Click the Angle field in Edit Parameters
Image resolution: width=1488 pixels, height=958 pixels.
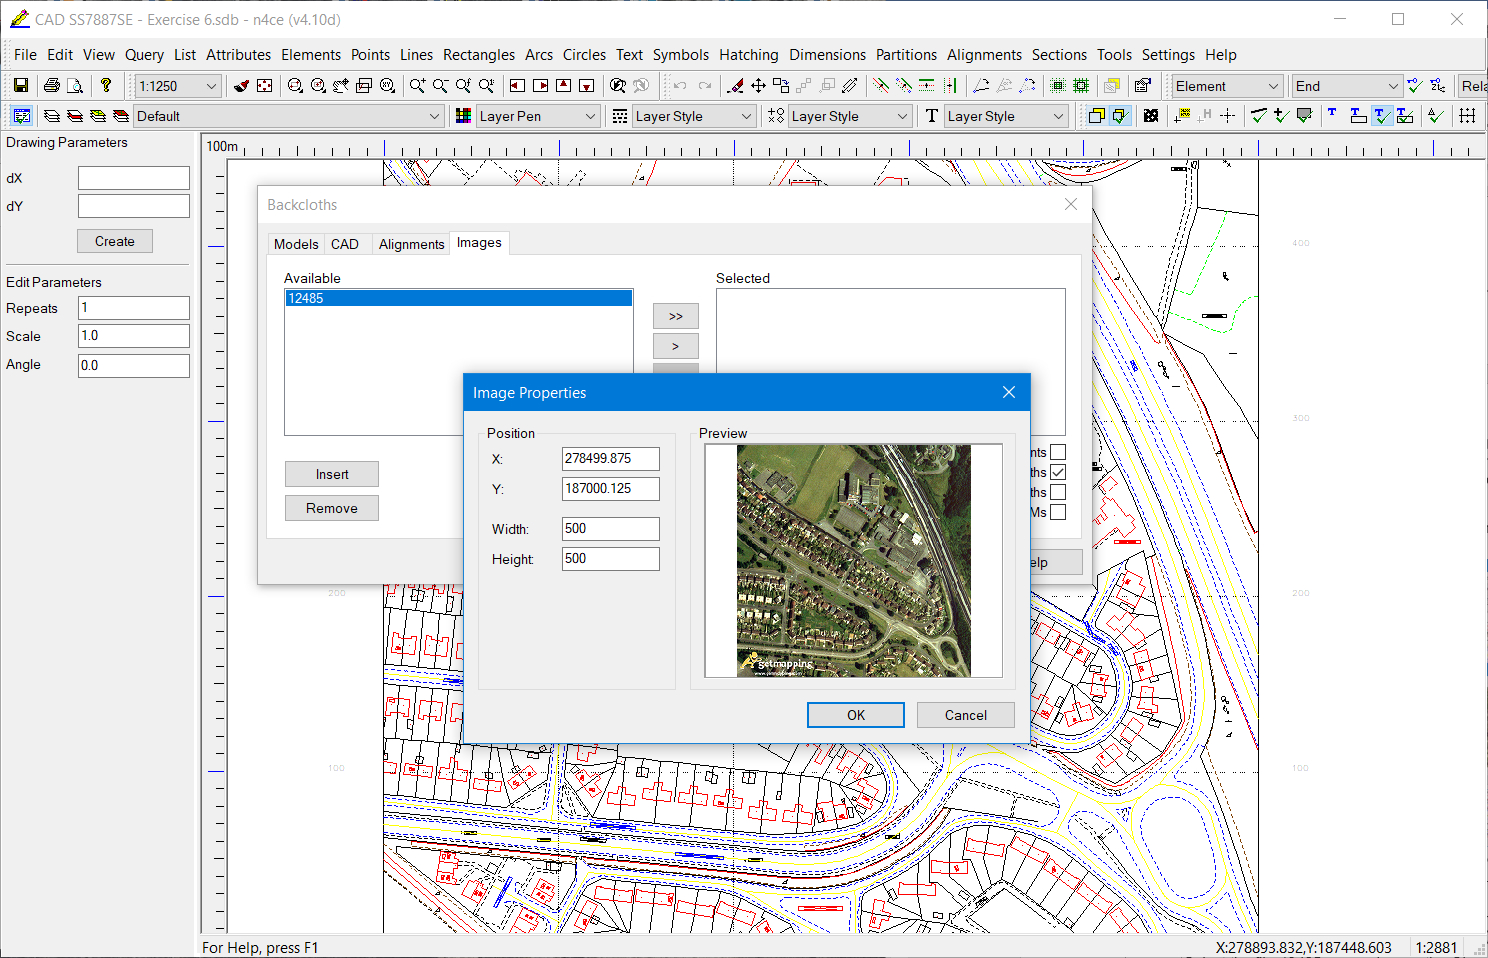tap(134, 366)
